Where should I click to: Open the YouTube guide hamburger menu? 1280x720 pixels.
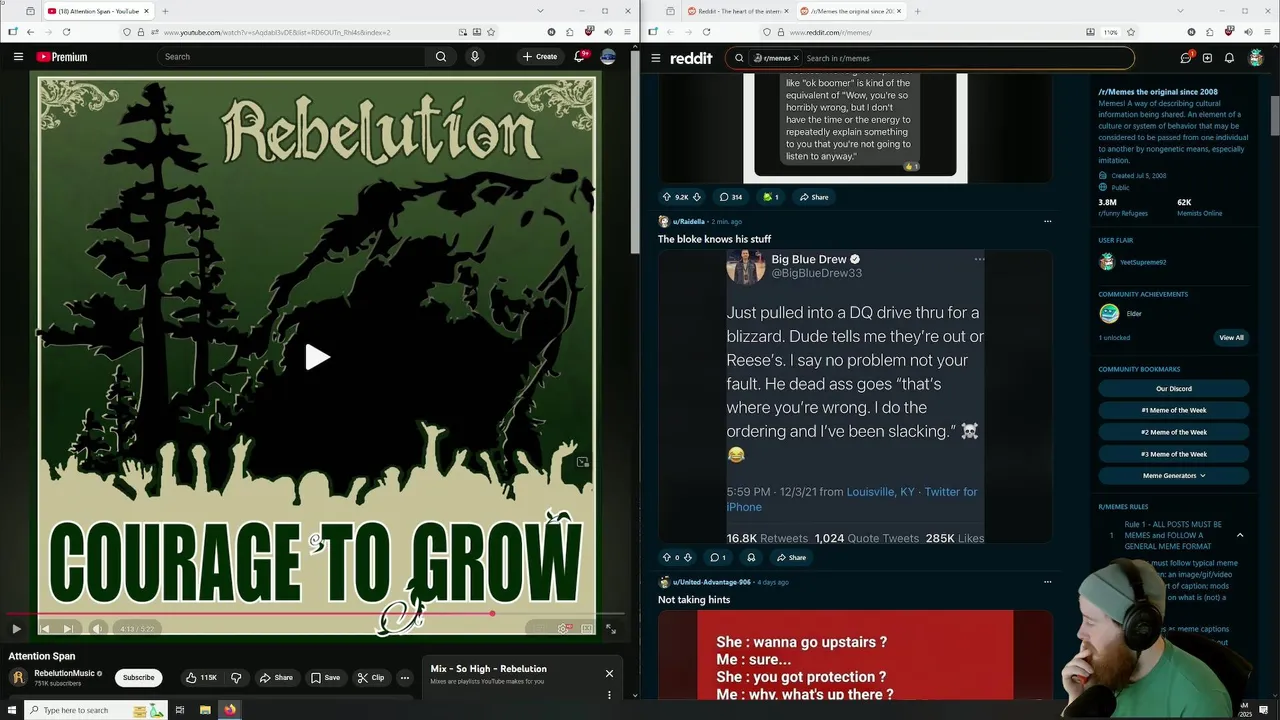[18, 57]
